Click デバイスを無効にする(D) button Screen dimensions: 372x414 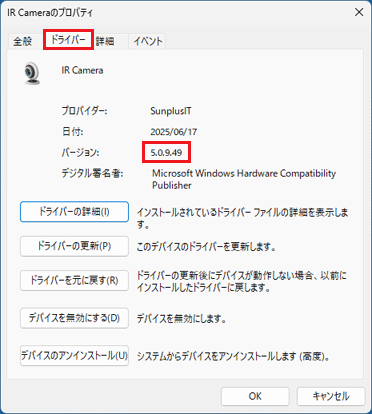(x=74, y=318)
